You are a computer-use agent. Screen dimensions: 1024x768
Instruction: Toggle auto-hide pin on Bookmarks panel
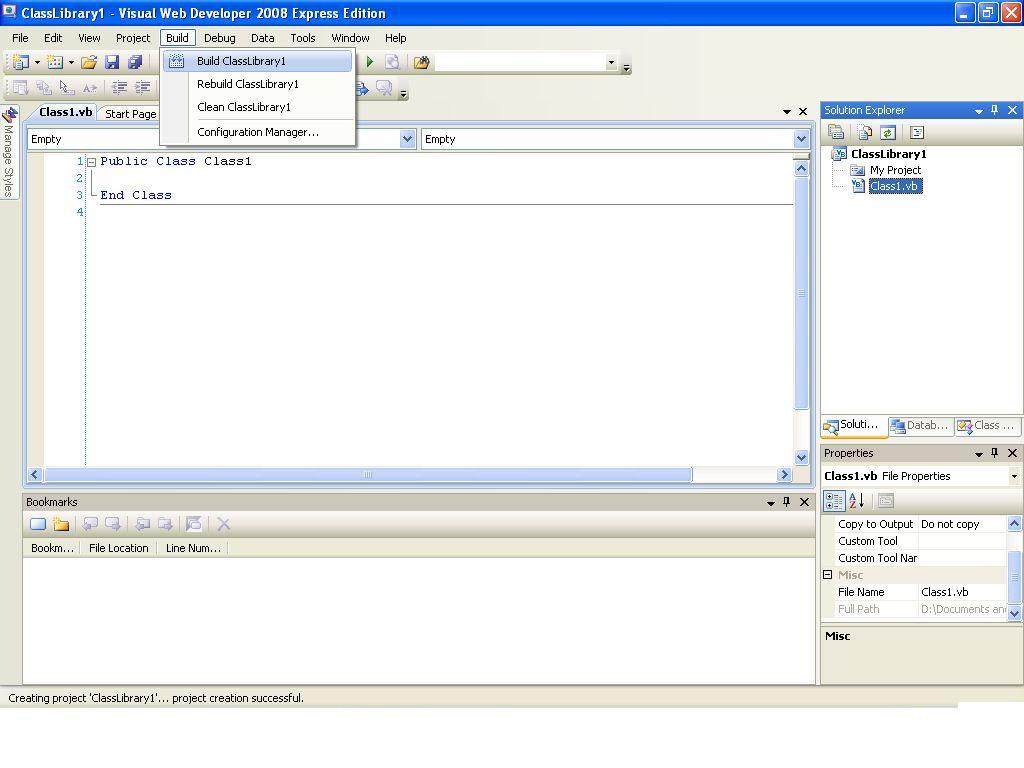787,502
